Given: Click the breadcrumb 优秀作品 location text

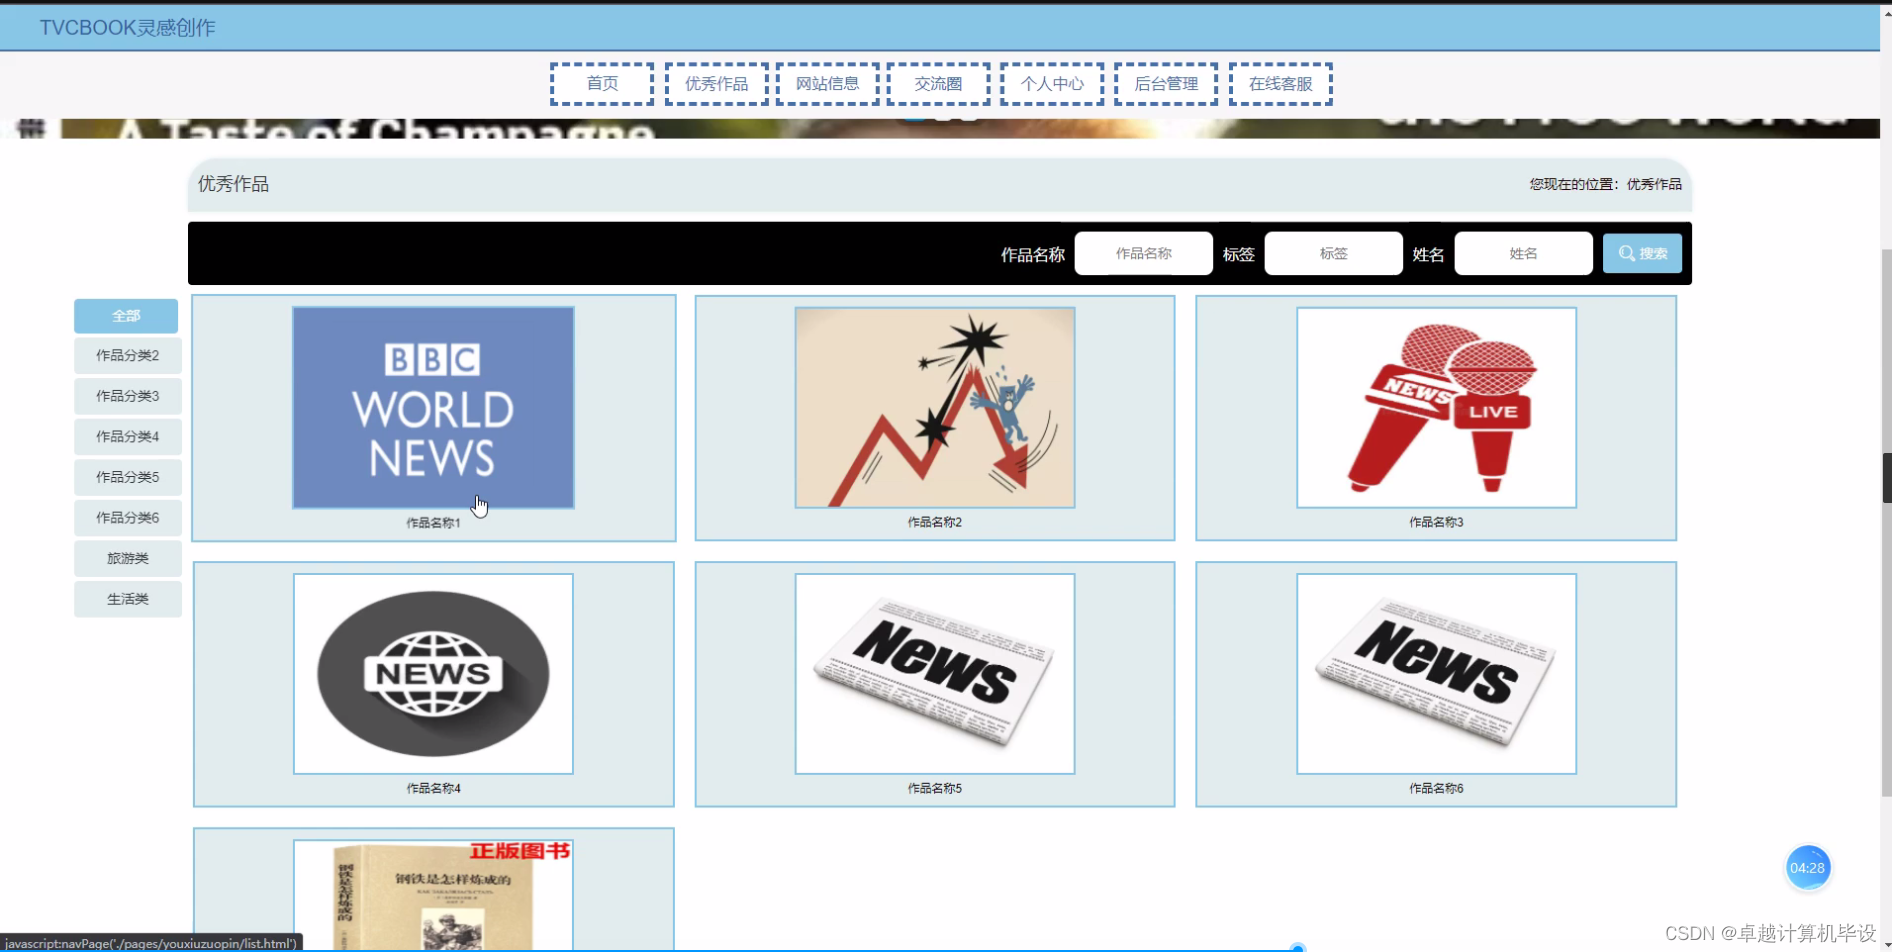Looking at the screenshot, I should [1654, 184].
